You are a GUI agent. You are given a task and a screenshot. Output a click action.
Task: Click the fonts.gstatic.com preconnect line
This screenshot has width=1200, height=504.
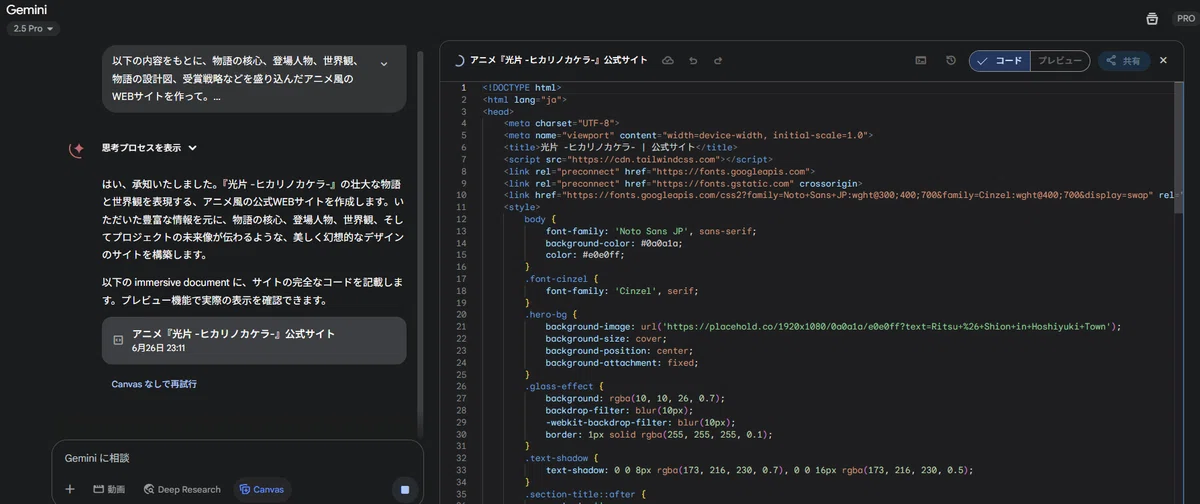(682, 183)
